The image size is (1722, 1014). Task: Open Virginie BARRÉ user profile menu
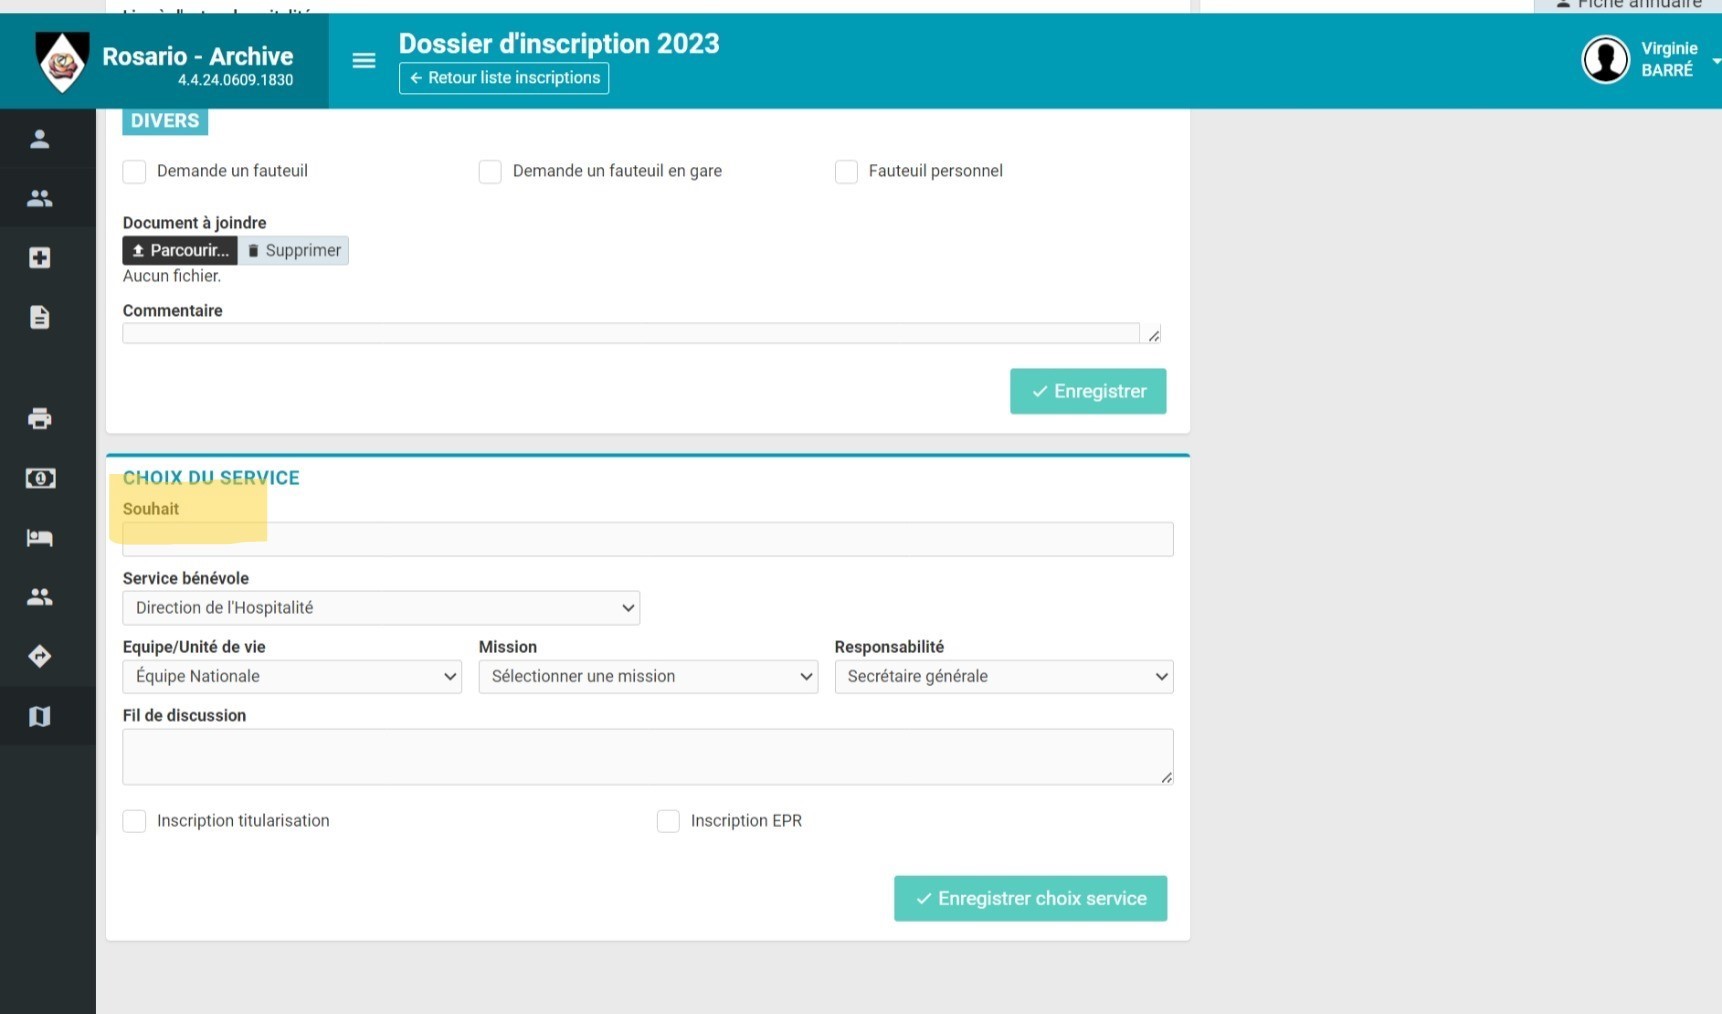click(1650, 60)
